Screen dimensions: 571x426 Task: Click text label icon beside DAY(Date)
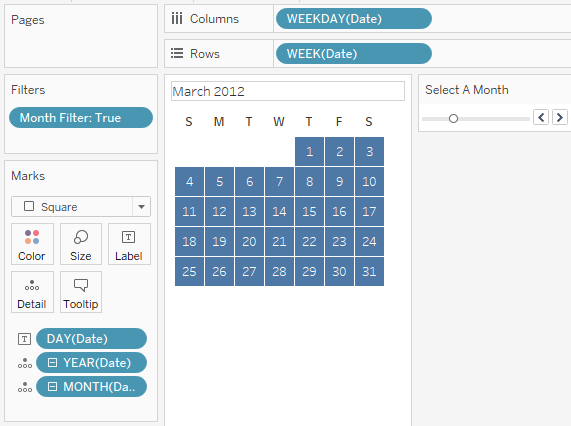point(24,339)
